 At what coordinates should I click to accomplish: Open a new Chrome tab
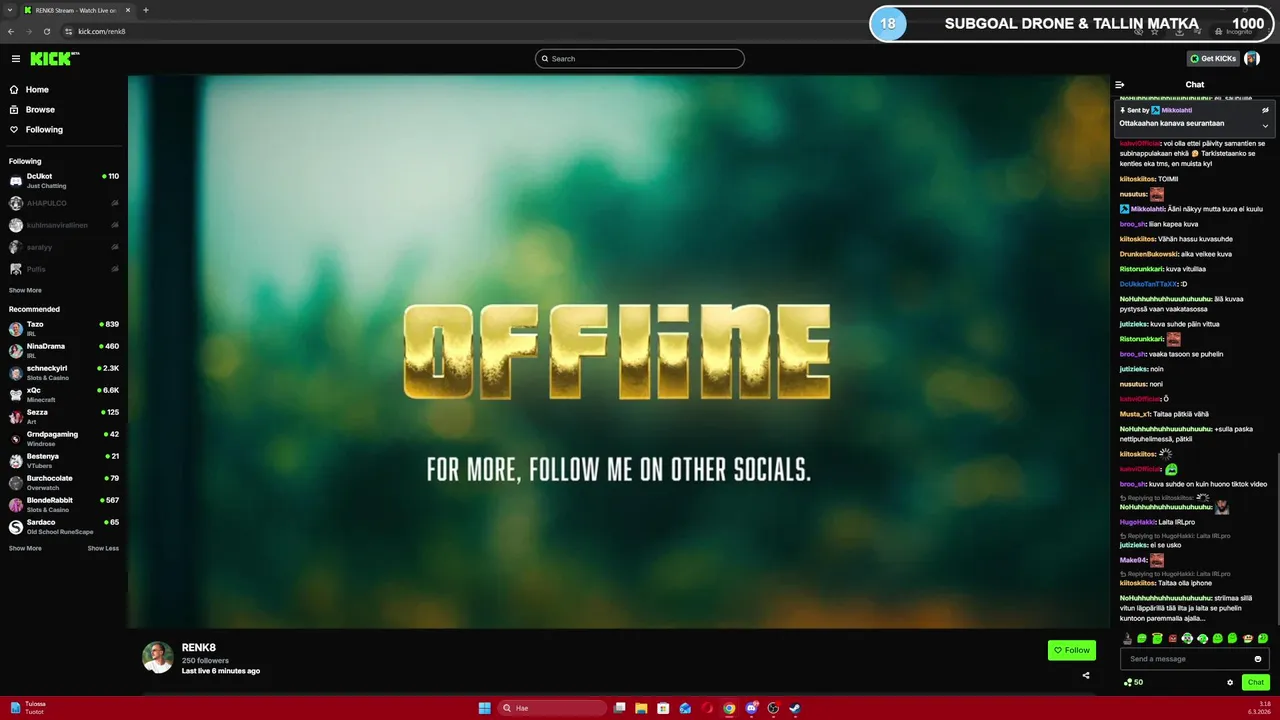[146, 10]
